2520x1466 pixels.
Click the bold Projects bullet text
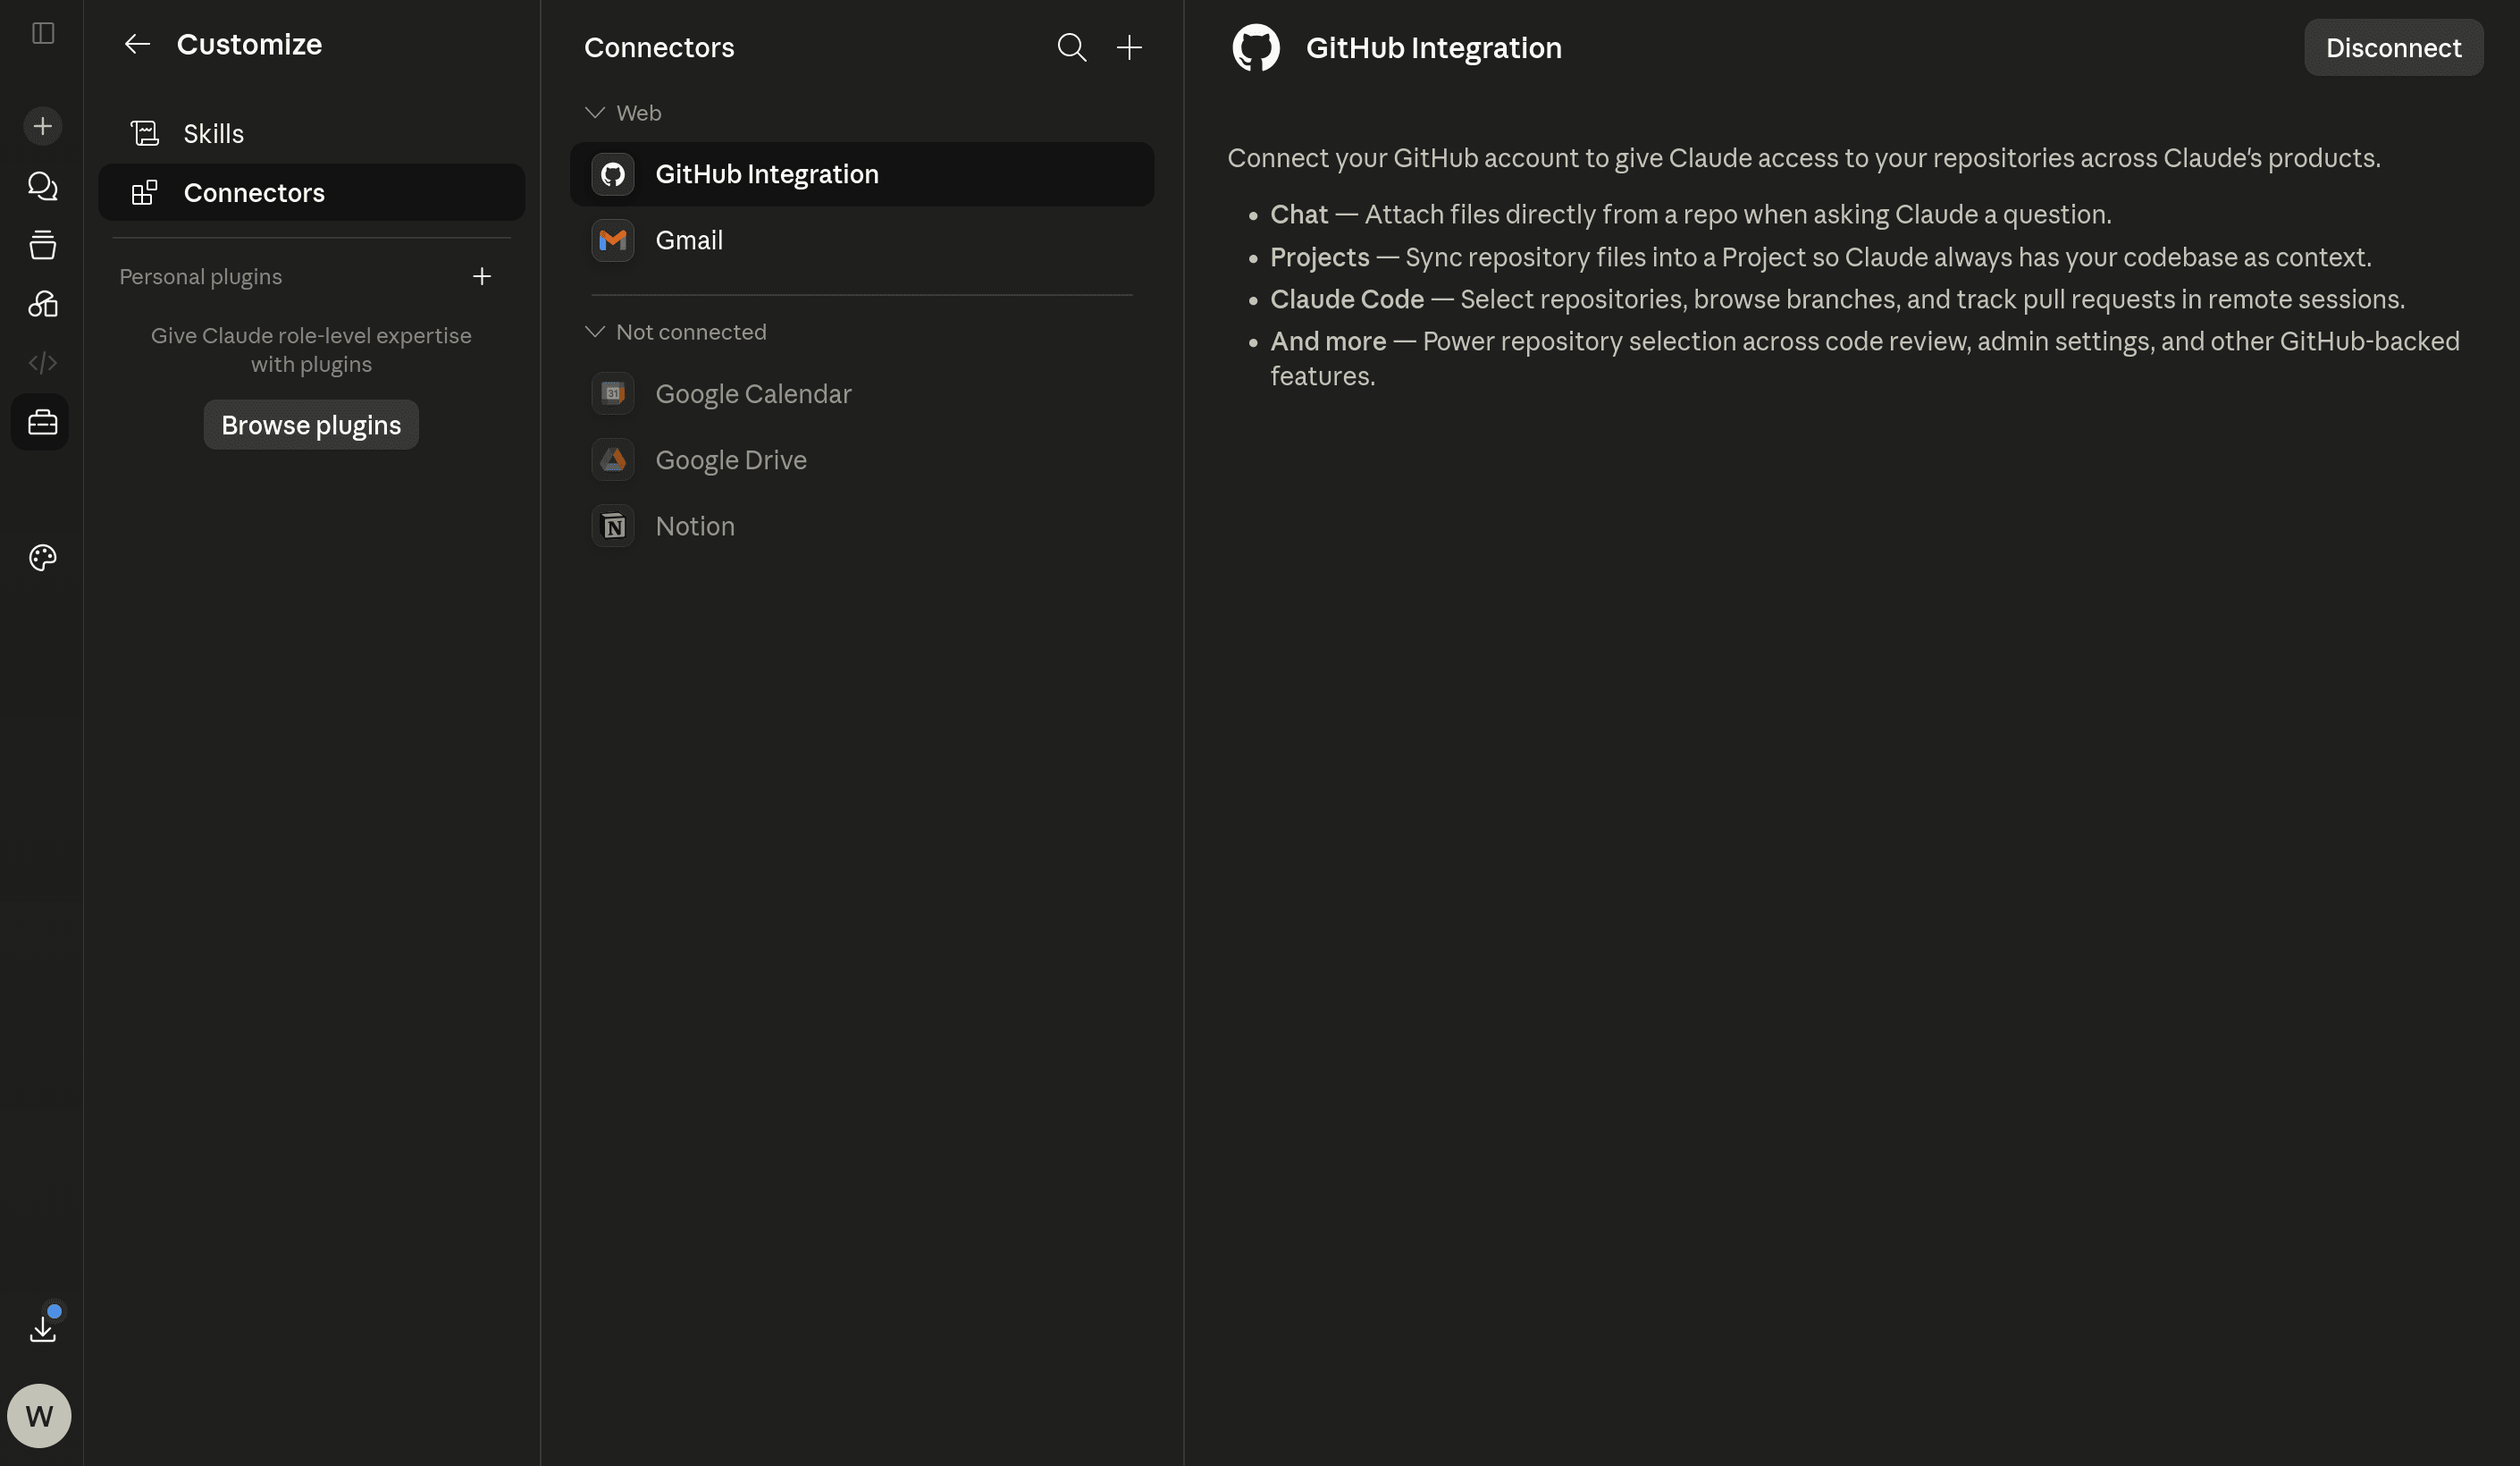click(x=1319, y=257)
